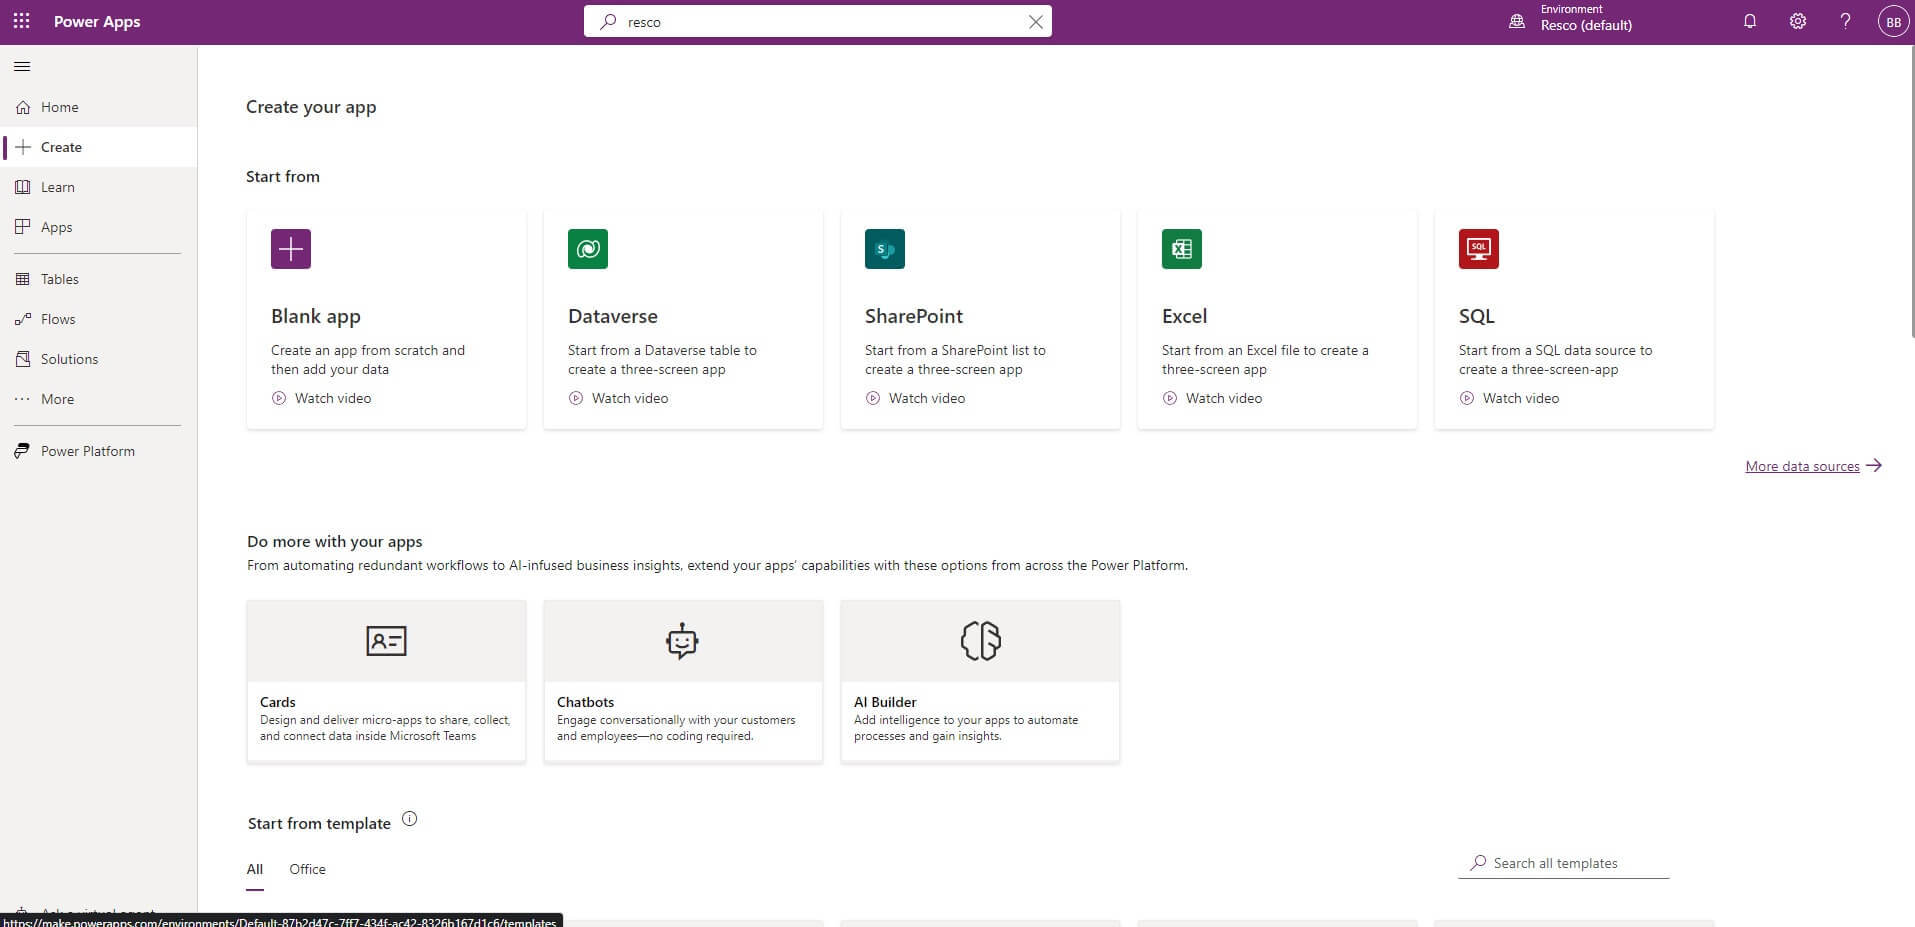Click the page vertical scrollbar
Viewport: 1915px width, 927px height.
pos(1911,190)
